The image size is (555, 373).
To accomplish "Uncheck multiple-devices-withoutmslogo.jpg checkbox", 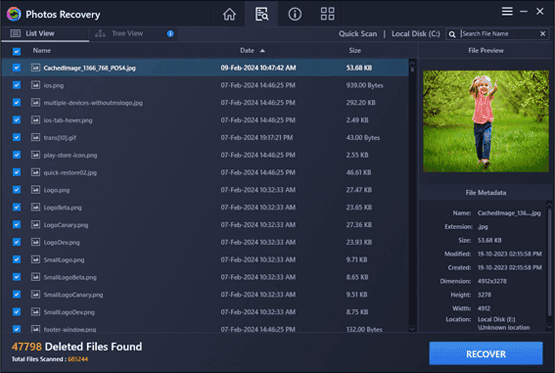I will point(17,103).
